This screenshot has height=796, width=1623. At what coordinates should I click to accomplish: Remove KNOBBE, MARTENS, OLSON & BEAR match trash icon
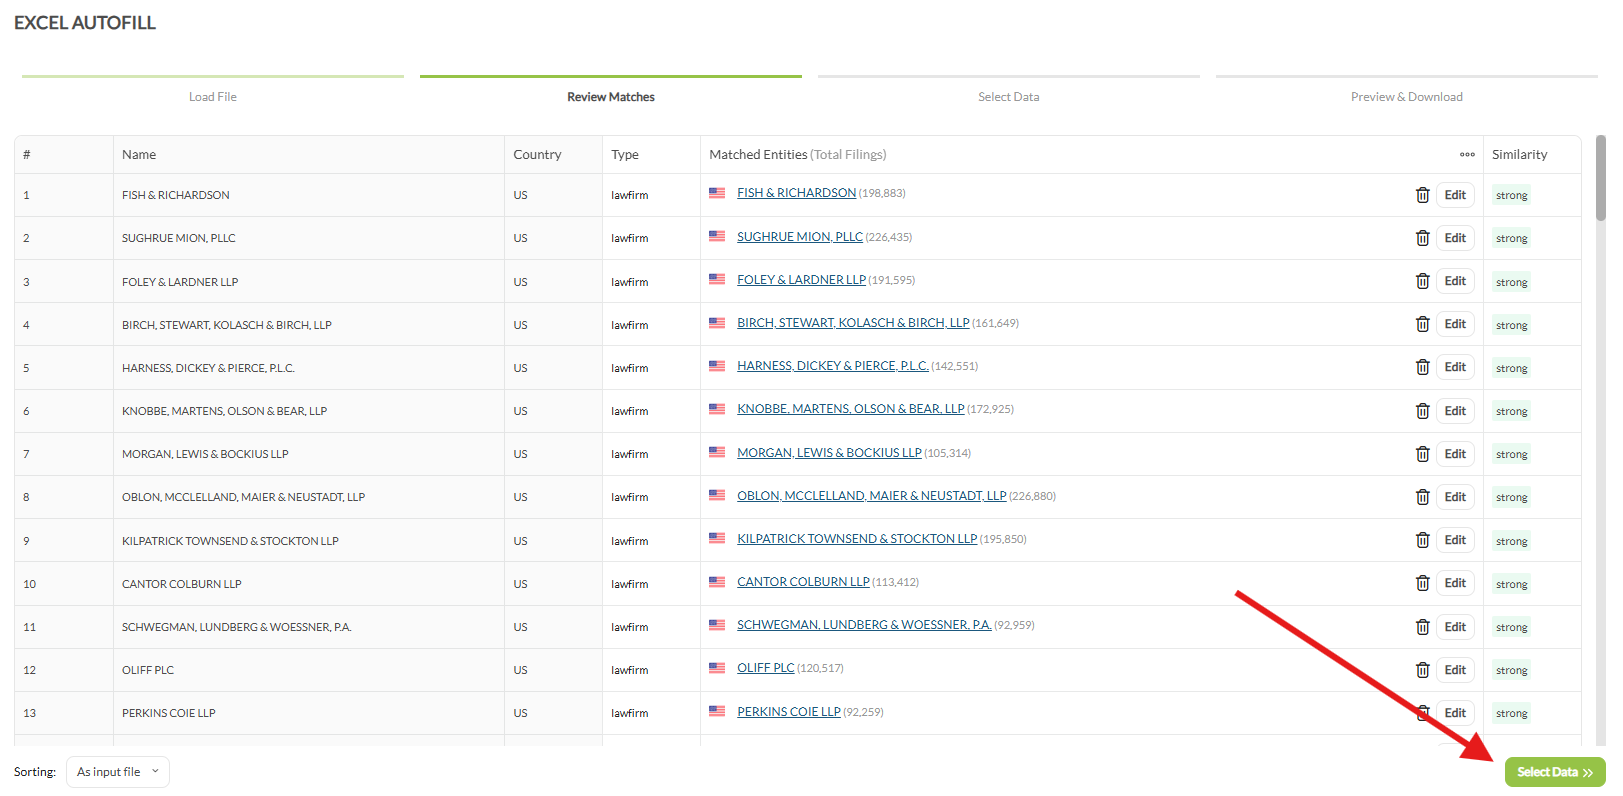[x=1422, y=411]
